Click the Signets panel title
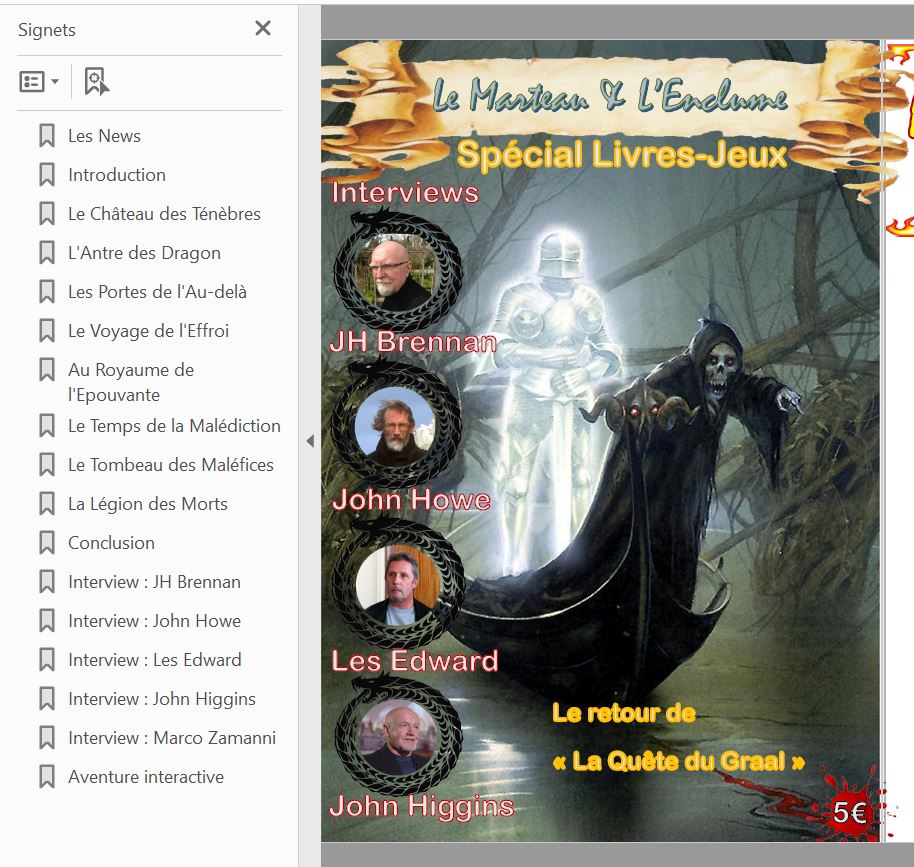The width and height of the screenshot is (914, 867). pyautogui.click(x=47, y=30)
